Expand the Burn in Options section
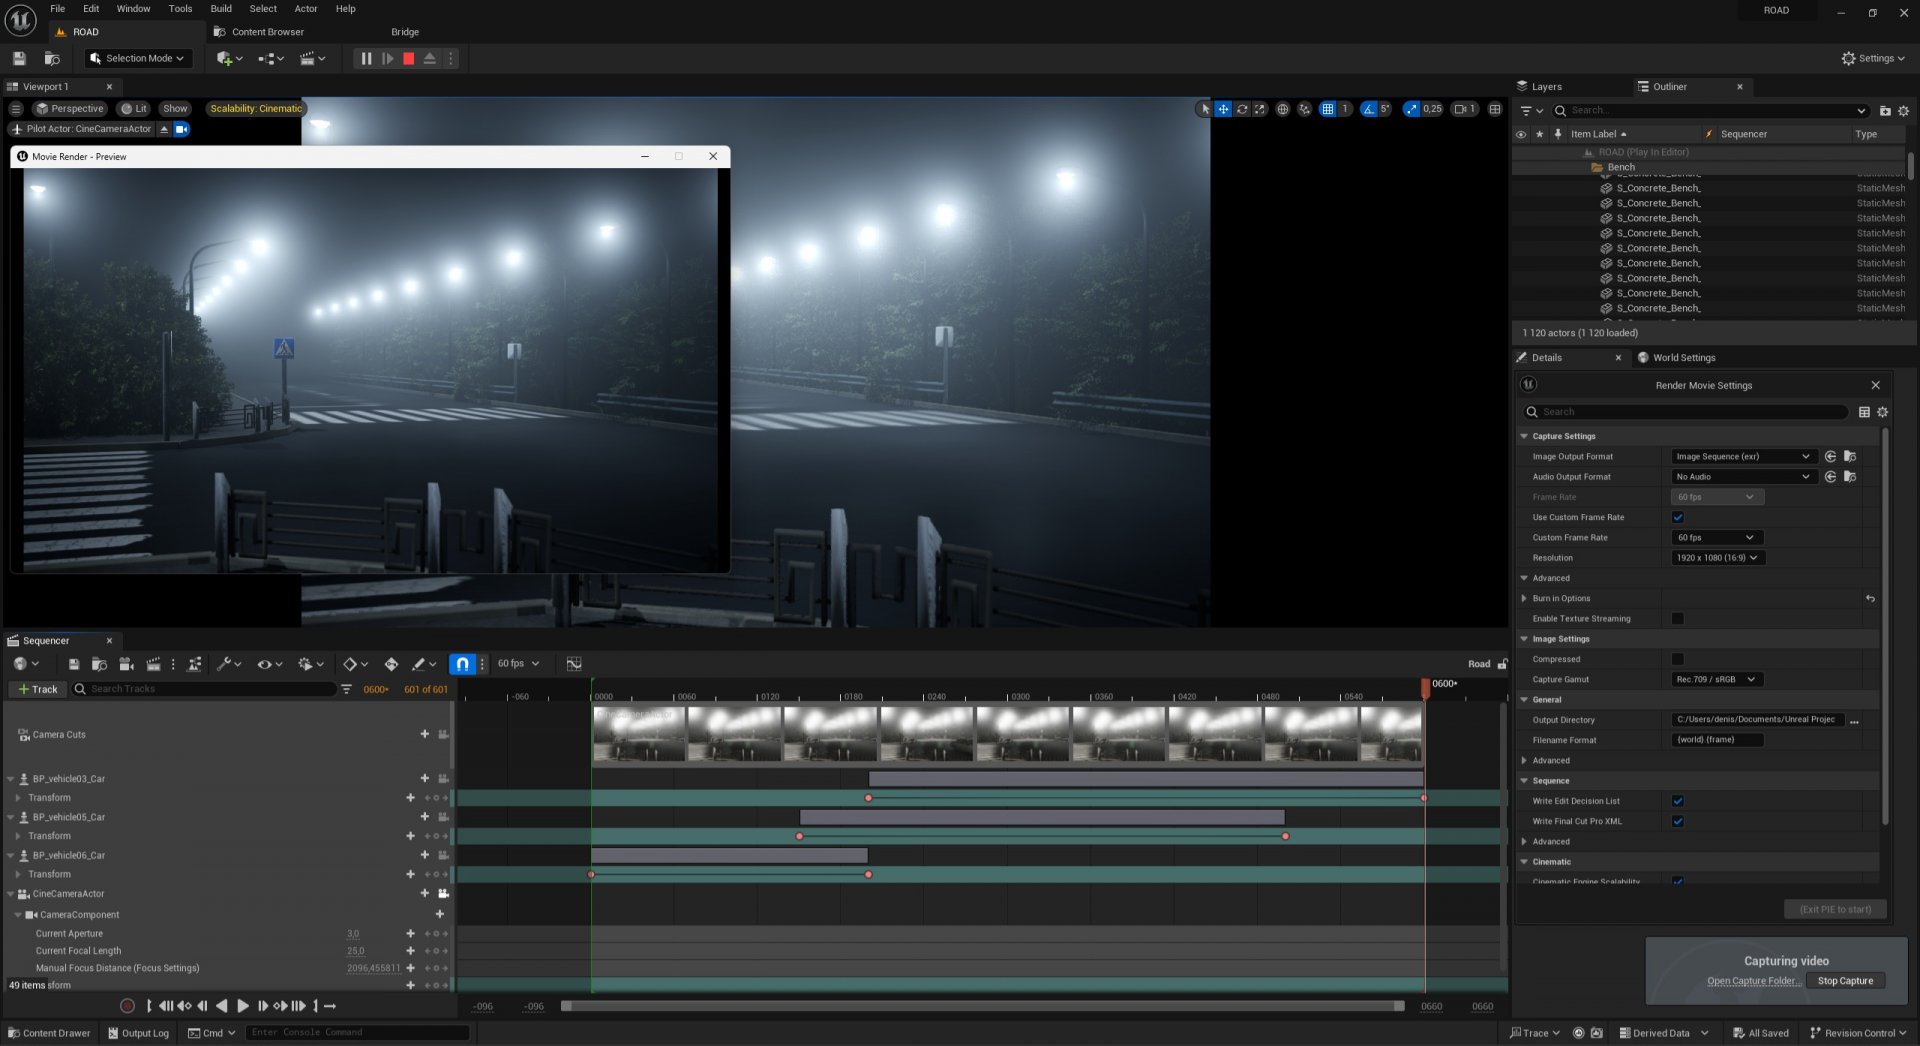Image resolution: width=1920 pixels, height=1046 pixels. pos(1524,599)
